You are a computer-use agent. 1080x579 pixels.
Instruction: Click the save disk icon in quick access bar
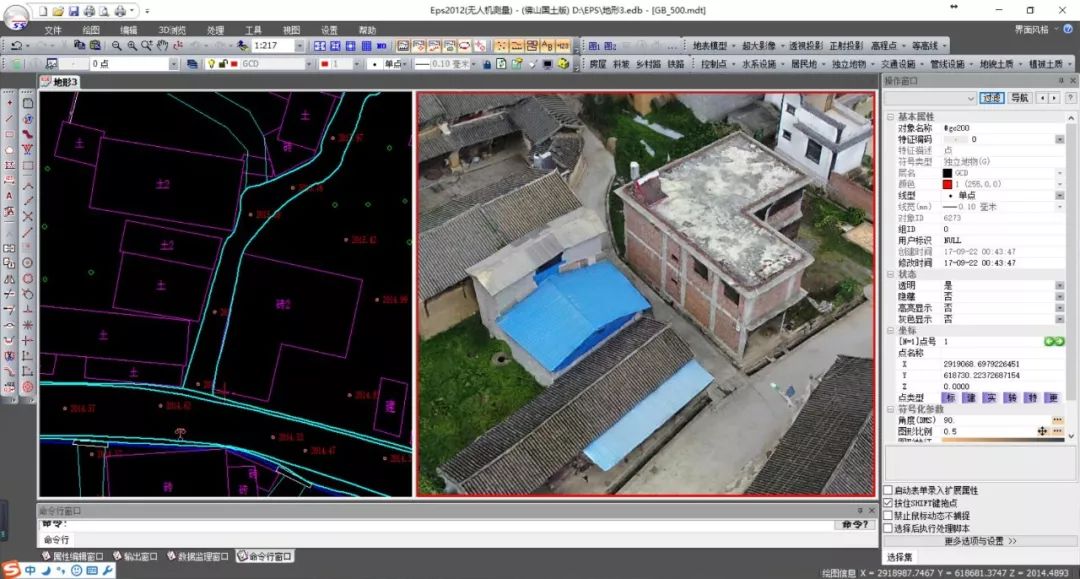[72, 10]
